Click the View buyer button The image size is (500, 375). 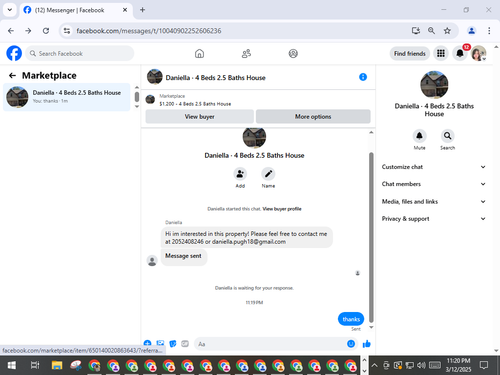(x=199, y=116)
